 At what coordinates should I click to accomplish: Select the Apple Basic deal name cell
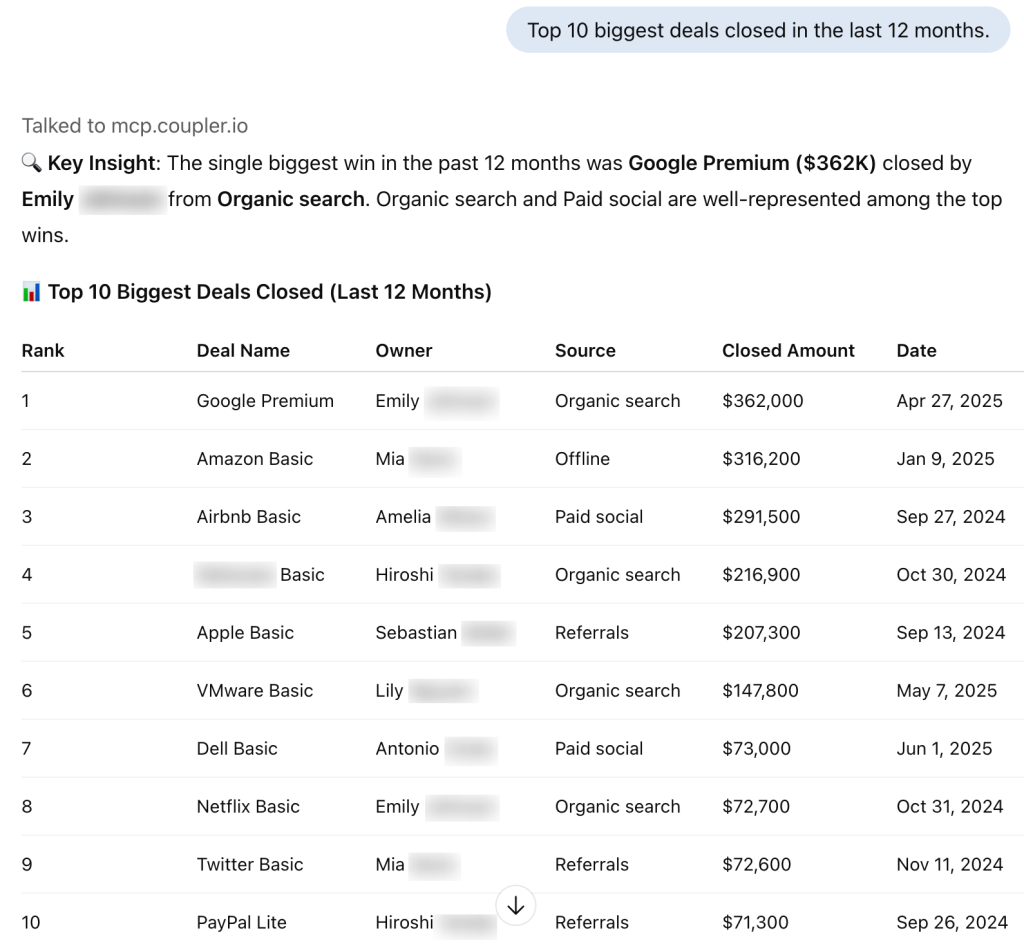(245, 633)
